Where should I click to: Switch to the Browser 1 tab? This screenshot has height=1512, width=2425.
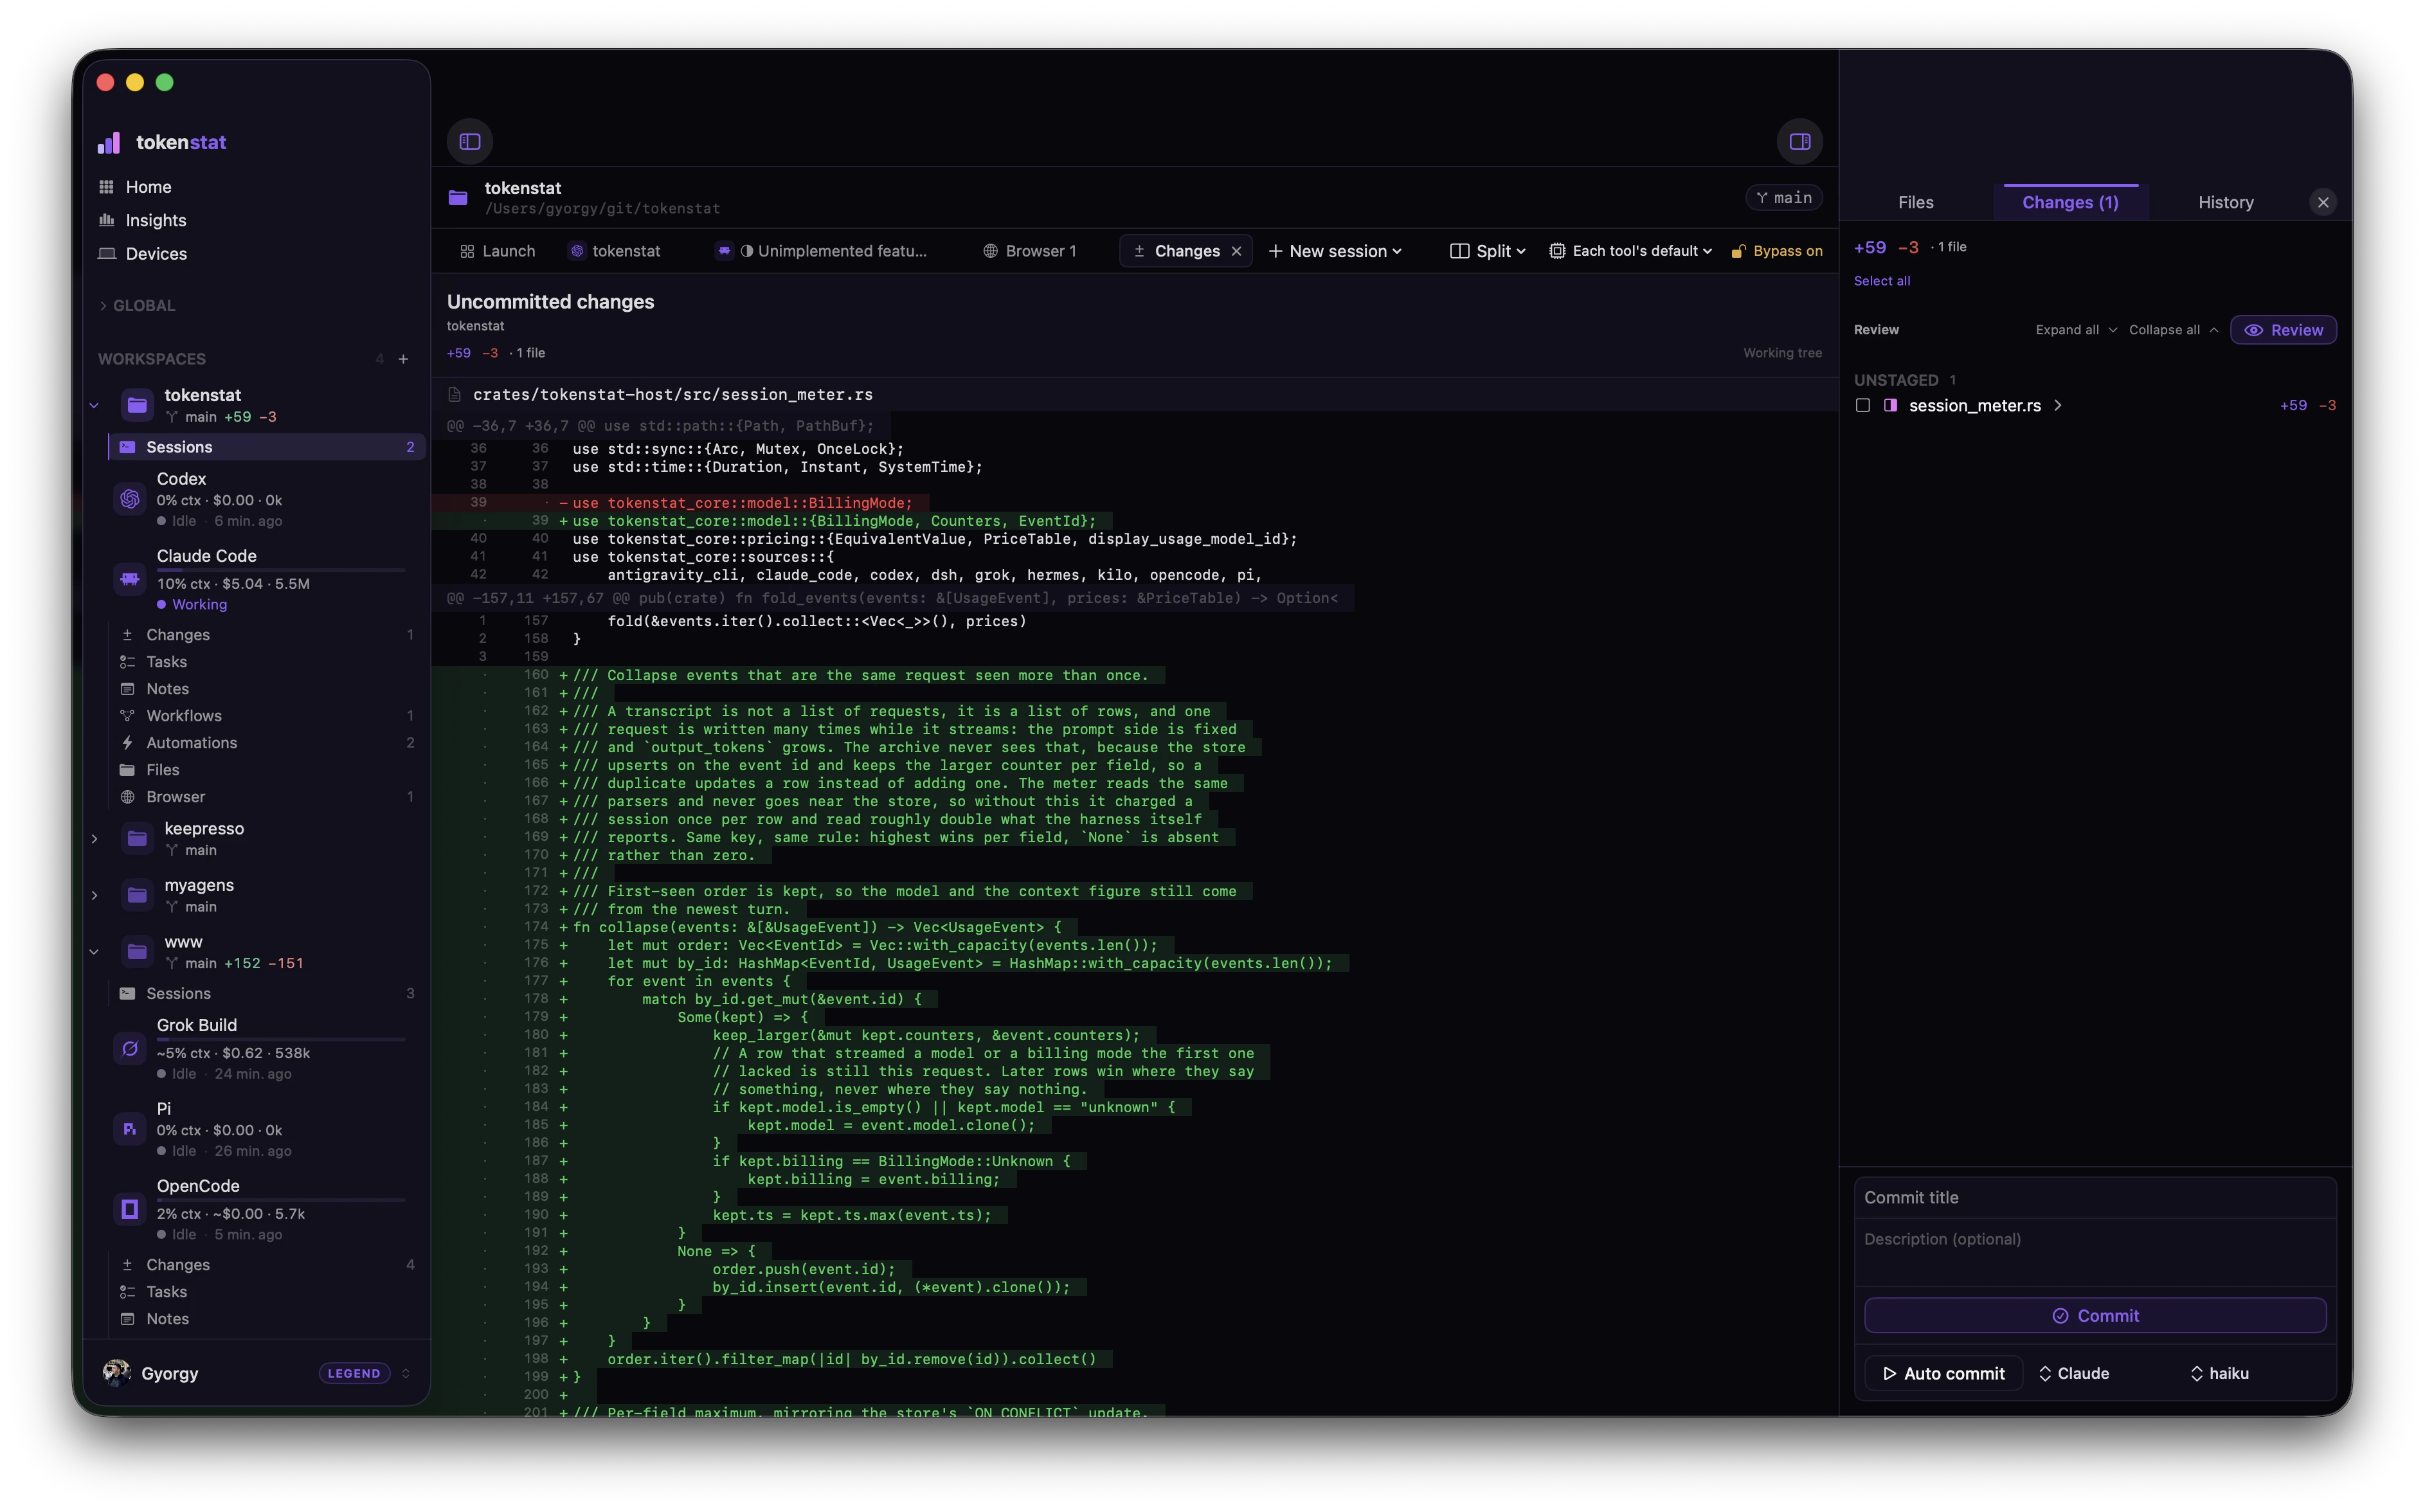(x=1029, y=251)
